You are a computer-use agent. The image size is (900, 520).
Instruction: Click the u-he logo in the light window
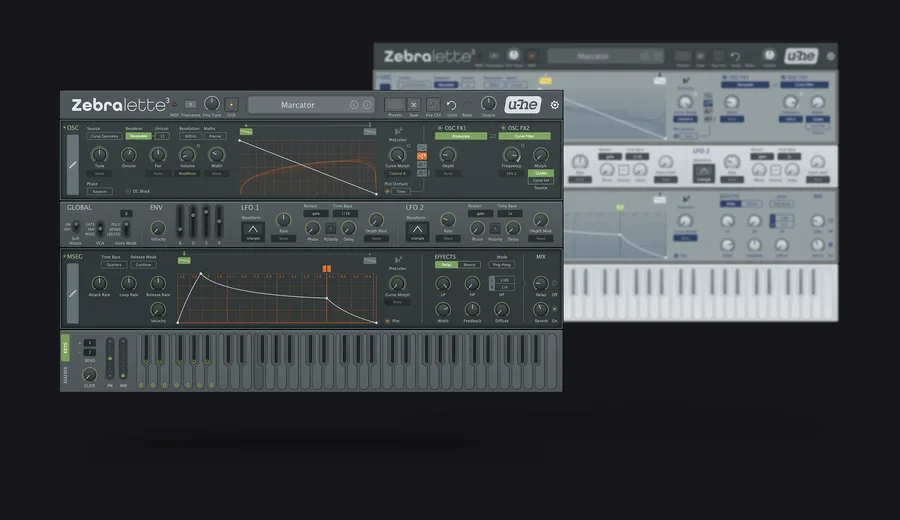[801, 56]
